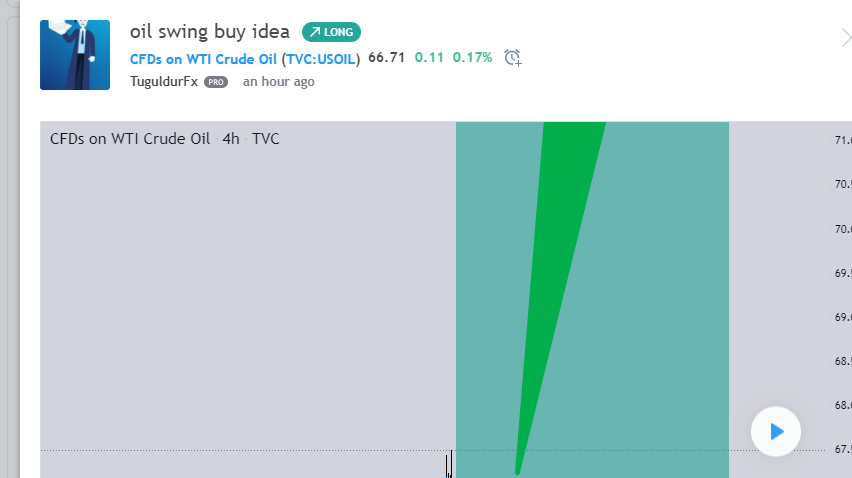Click the 0.17% change percentage
Image resolution: width=852 pixels, height=478 pixels.
(472, 58)
